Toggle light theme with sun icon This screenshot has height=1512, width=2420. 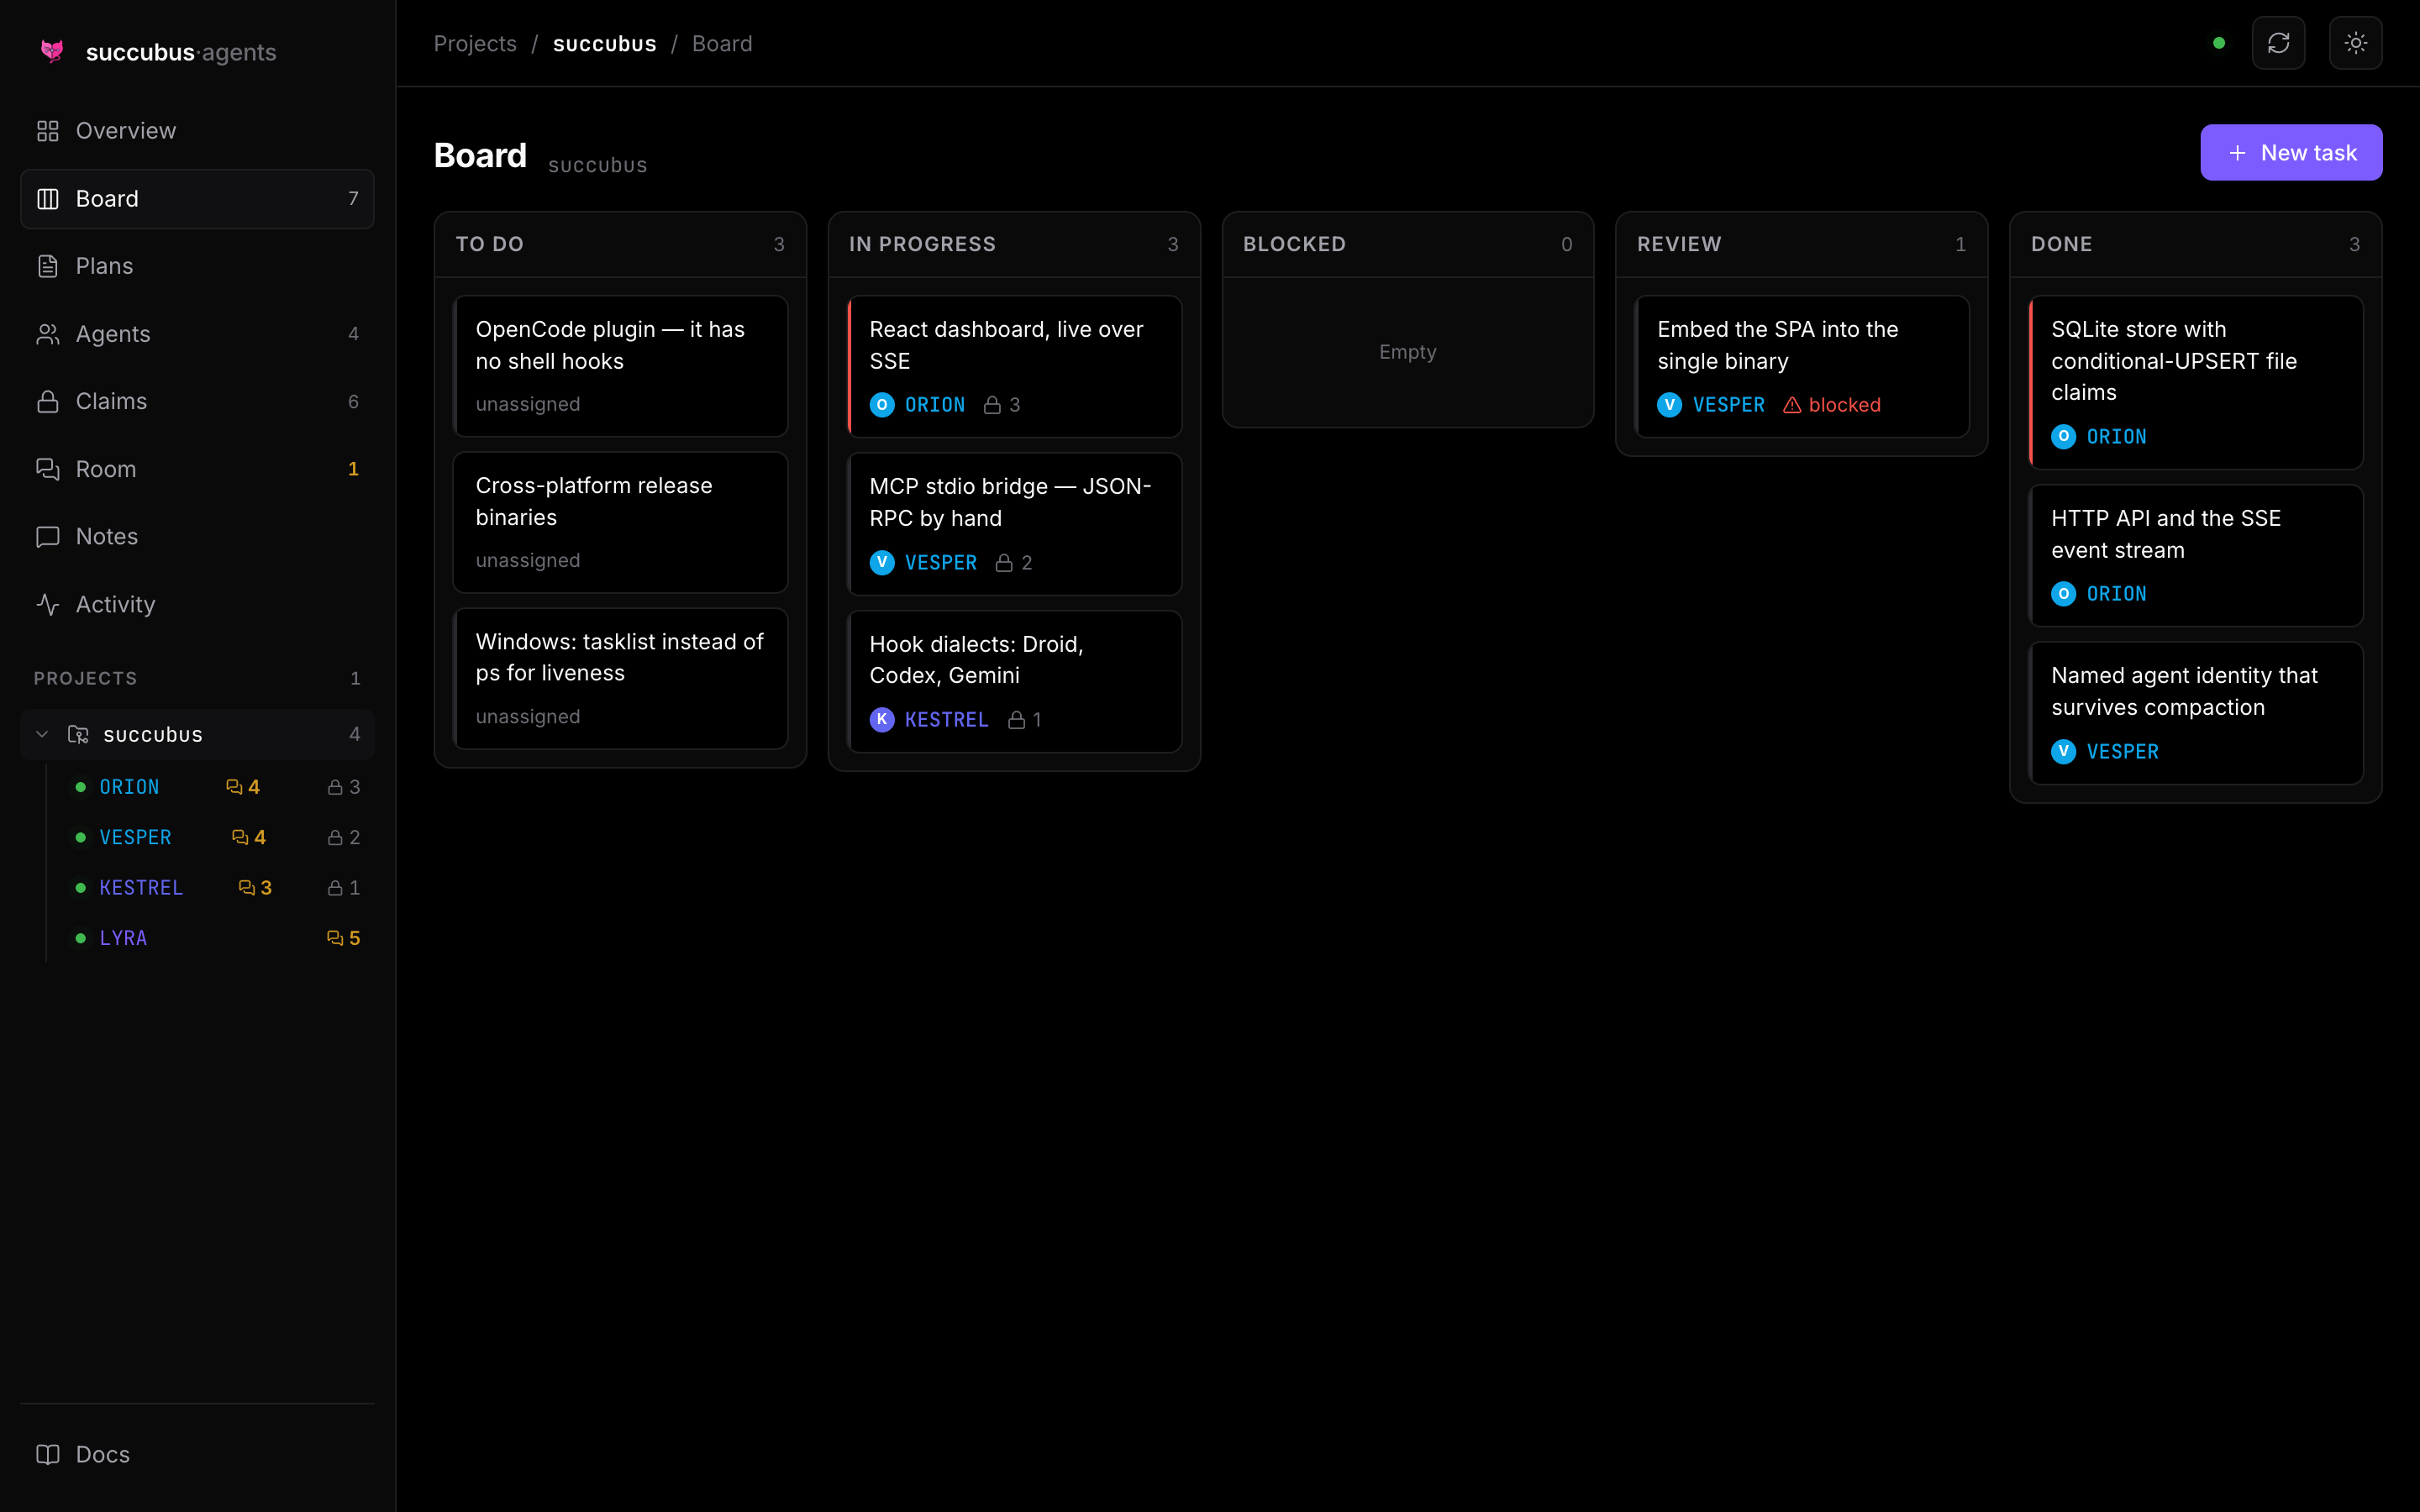(x=2355, y=43)
